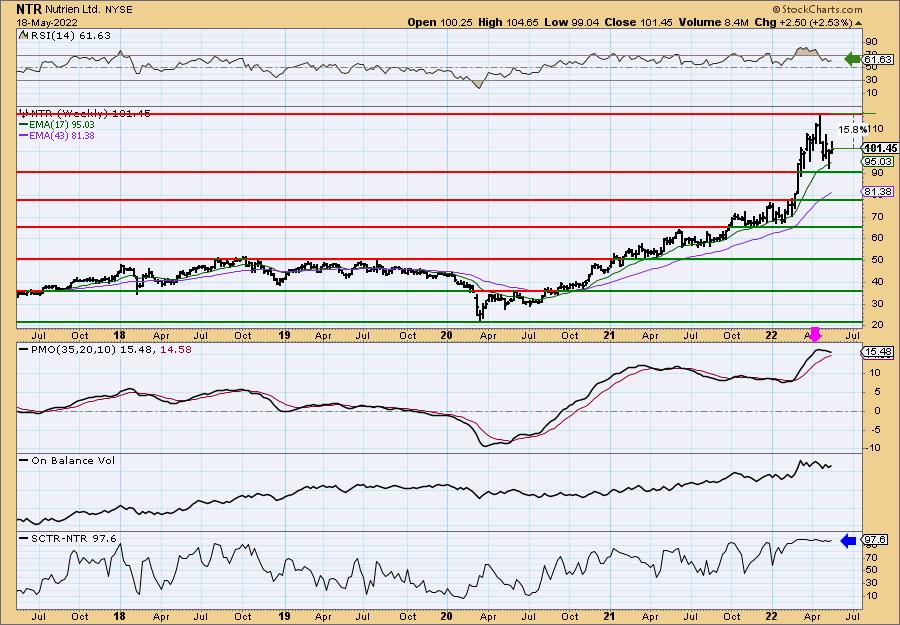900x625 pixels.
Task: Click the High 104.65 value
Action: click(508, 22)
